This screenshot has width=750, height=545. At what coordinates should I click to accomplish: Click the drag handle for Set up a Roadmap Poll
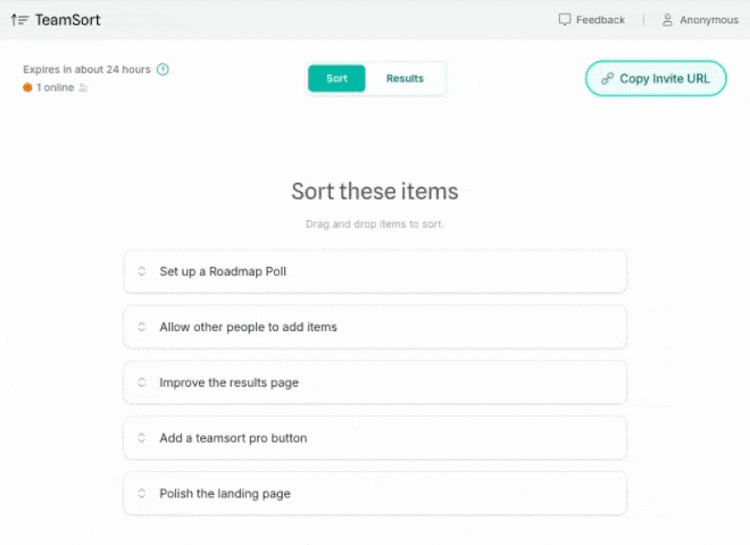click(x=142, y=271)
